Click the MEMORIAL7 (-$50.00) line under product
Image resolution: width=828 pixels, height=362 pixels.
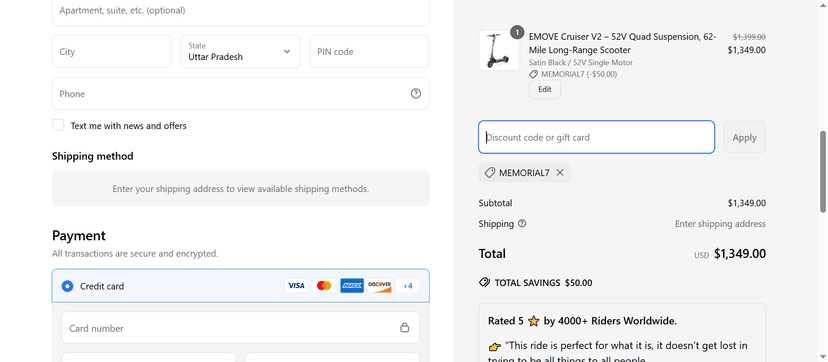pos(573,74)
